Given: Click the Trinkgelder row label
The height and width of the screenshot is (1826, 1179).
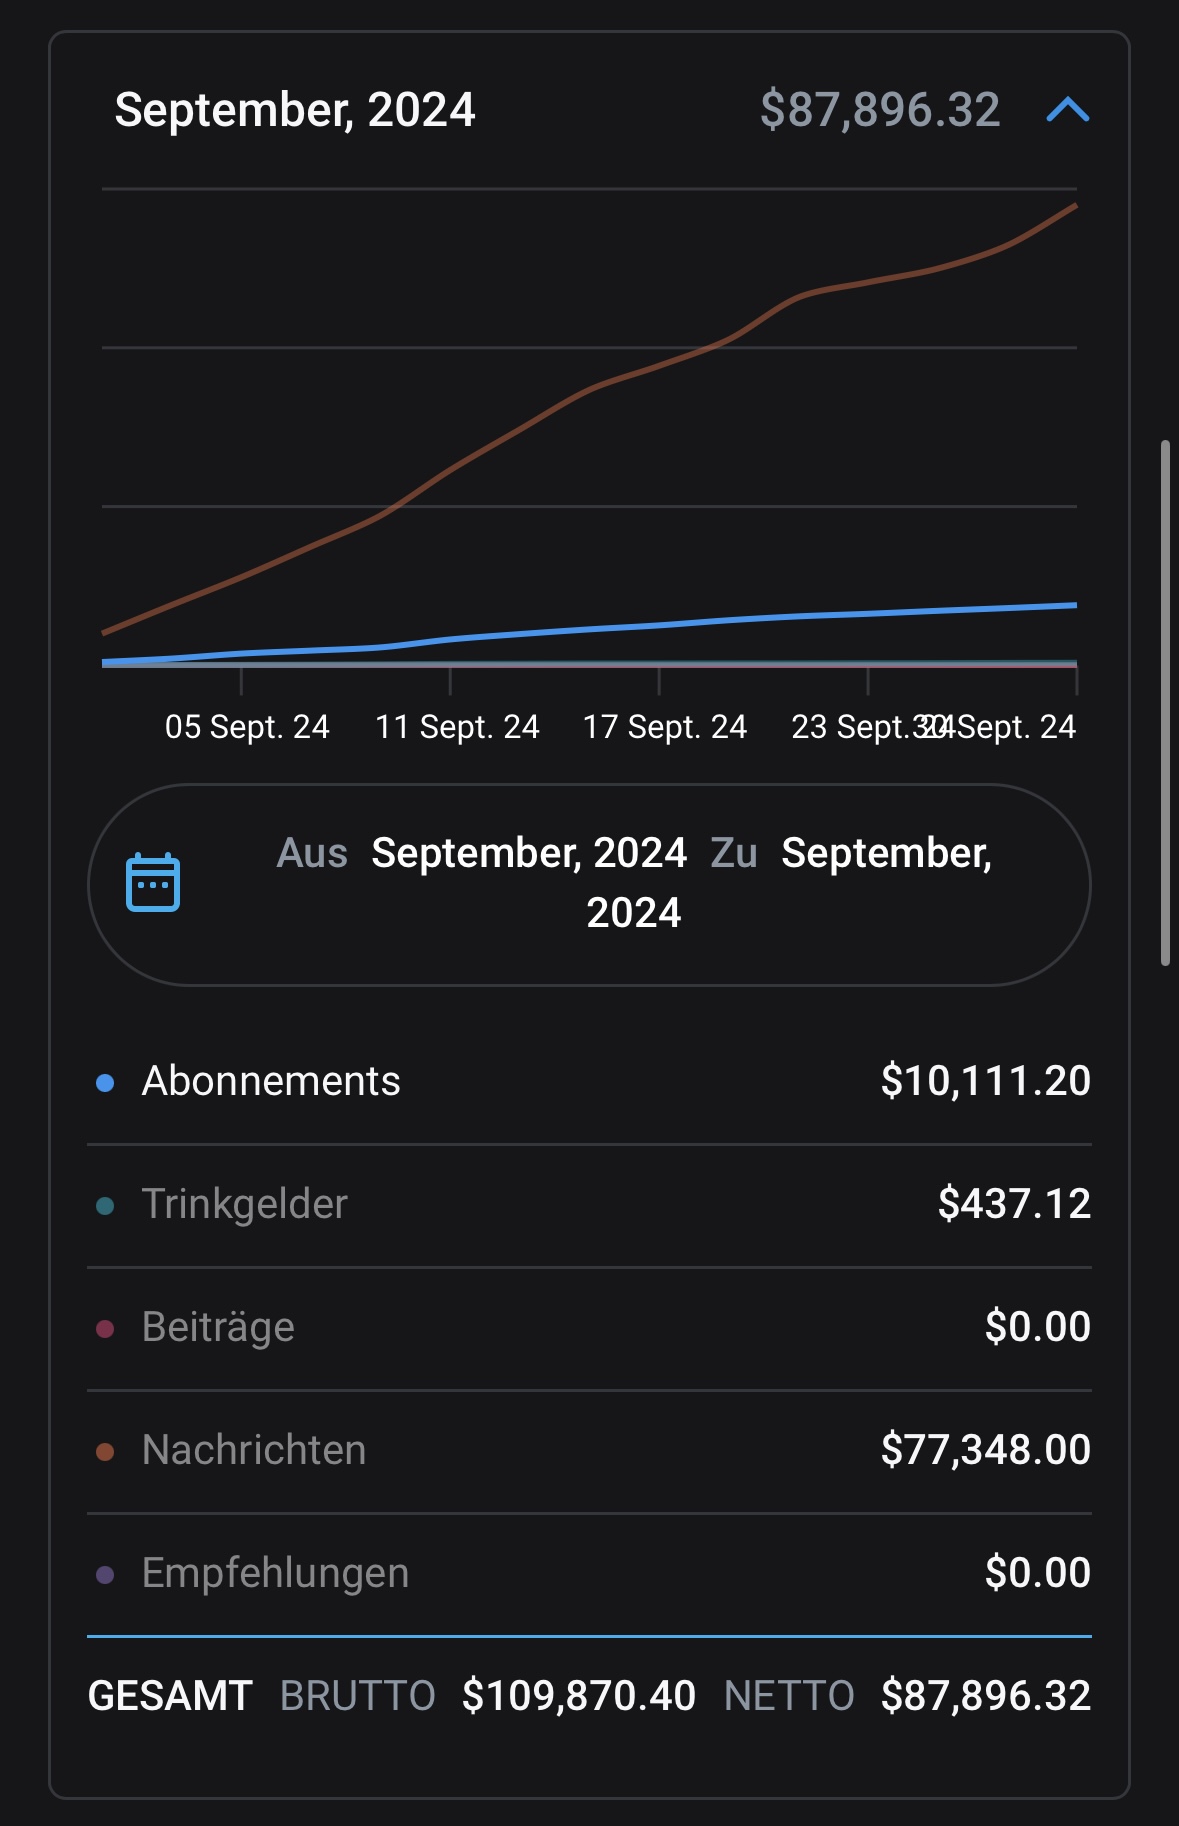Looking at the screenshot, I should (245, 1204).
